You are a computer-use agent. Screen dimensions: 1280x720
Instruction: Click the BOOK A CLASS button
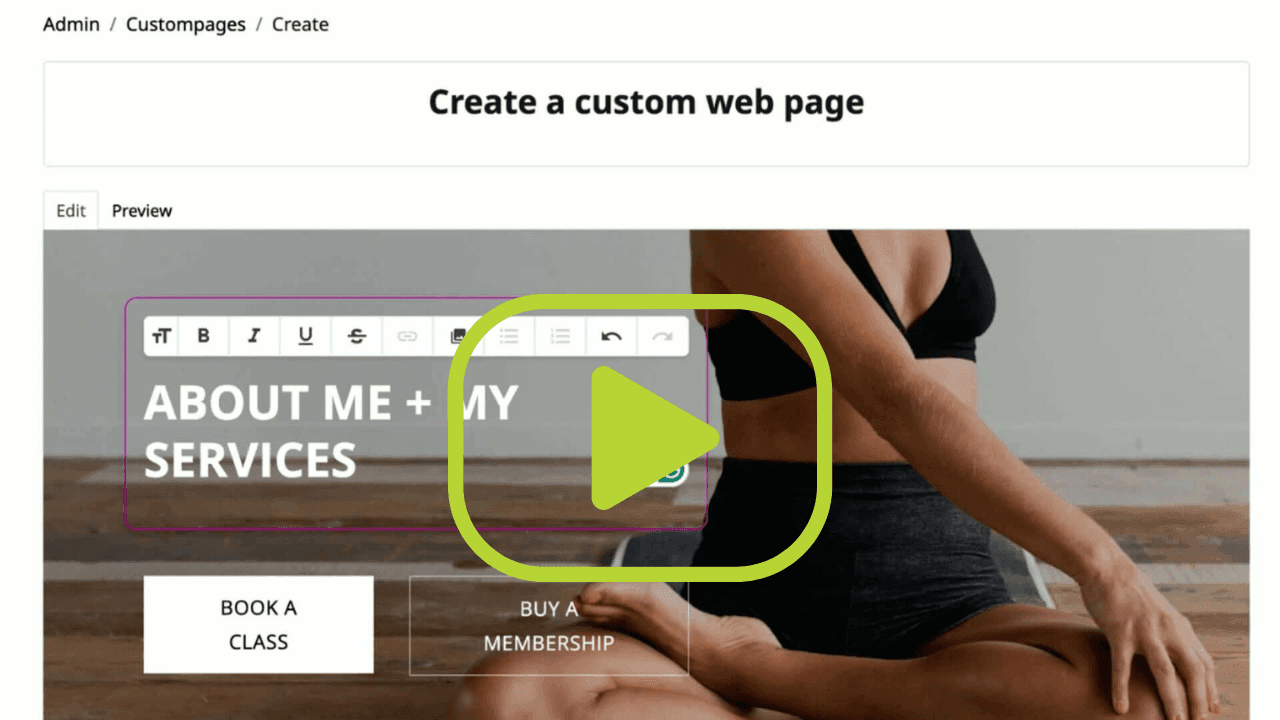(x=259, y=624)
